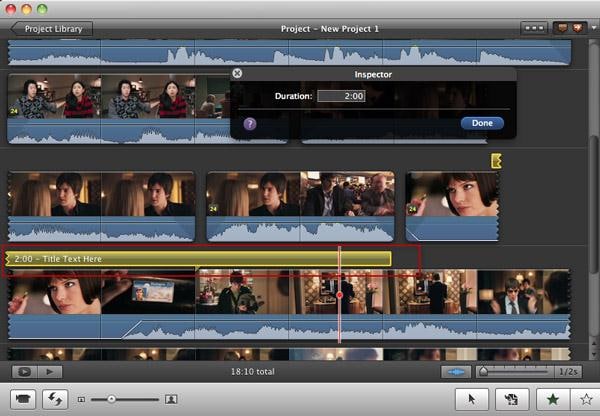Screen dimensions: 600x416
Task: Click the 'Project – New Project 1' title
Action: [x=330, y=29]
